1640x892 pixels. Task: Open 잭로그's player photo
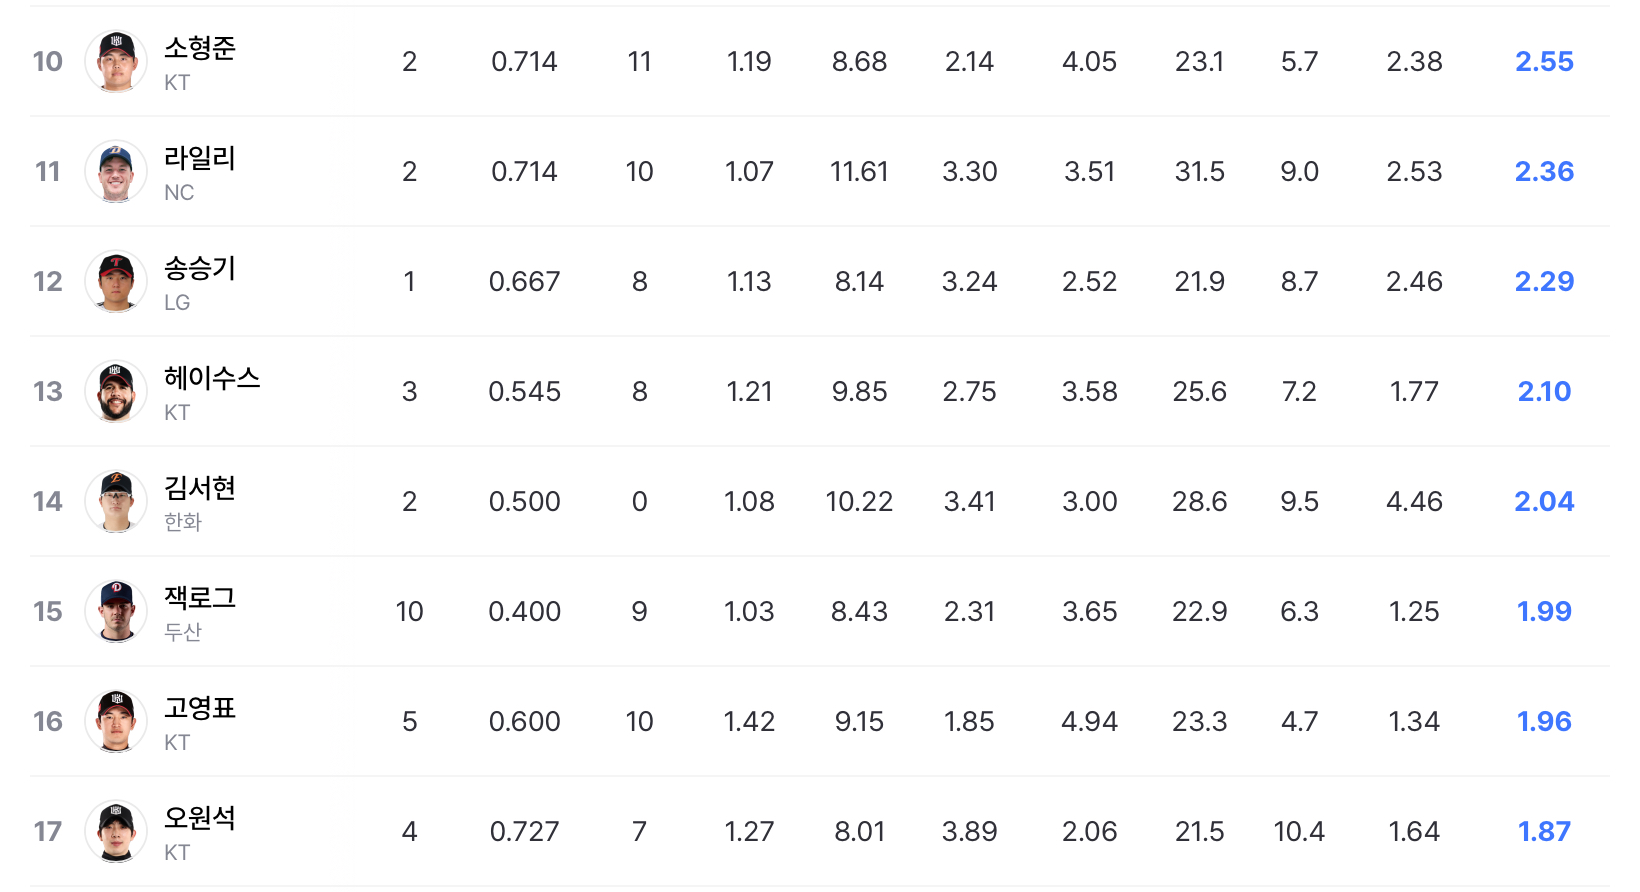[x=116, y=611]
